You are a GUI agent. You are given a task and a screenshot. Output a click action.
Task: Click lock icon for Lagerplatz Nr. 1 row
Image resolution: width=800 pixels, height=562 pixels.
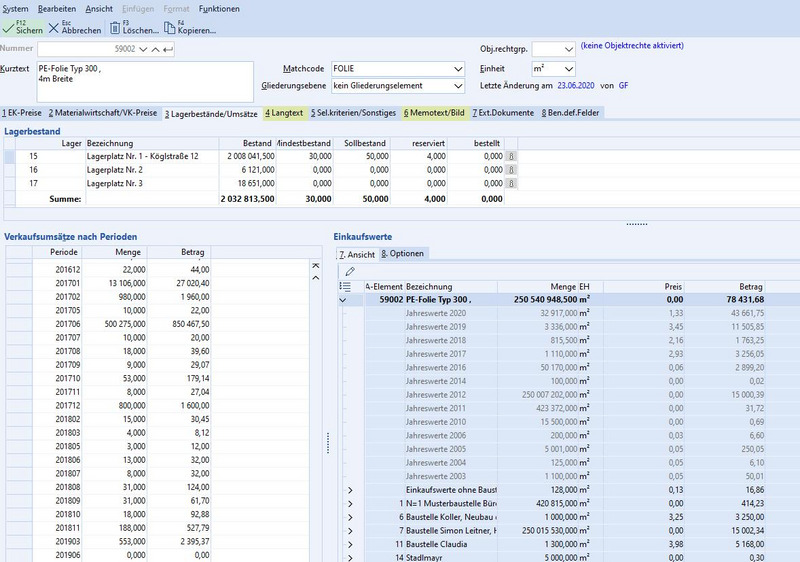[x=511, y=157]
